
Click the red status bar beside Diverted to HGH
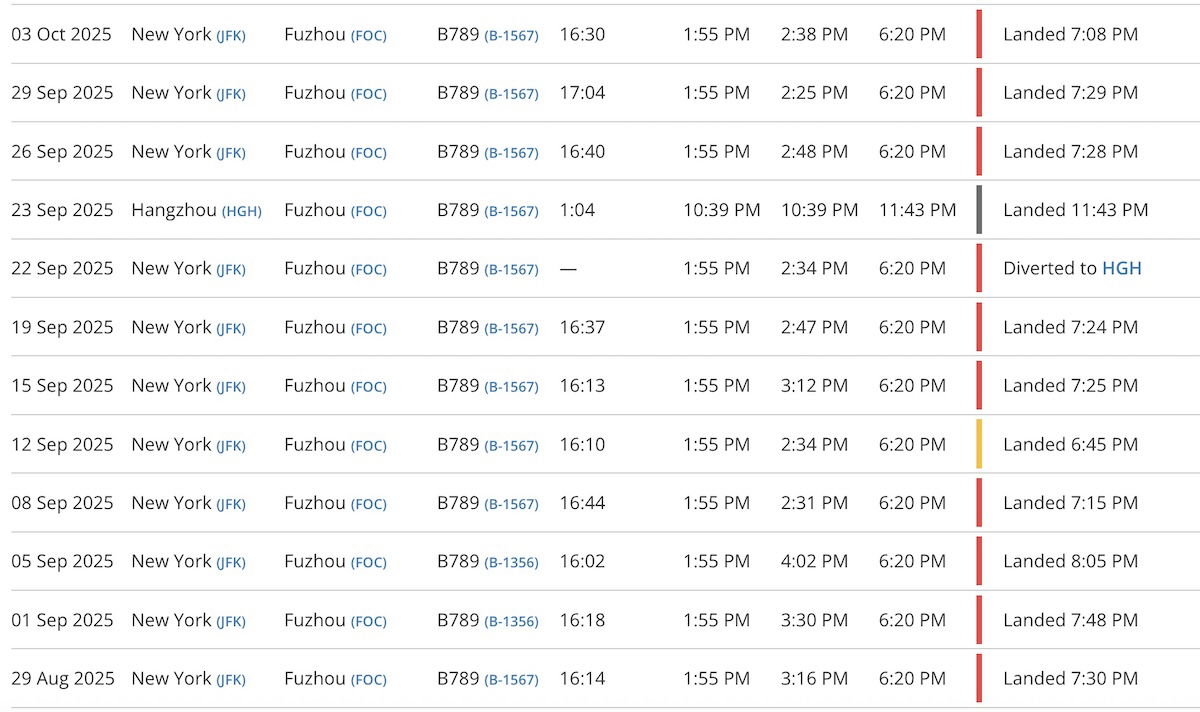[x=979, y=268]
